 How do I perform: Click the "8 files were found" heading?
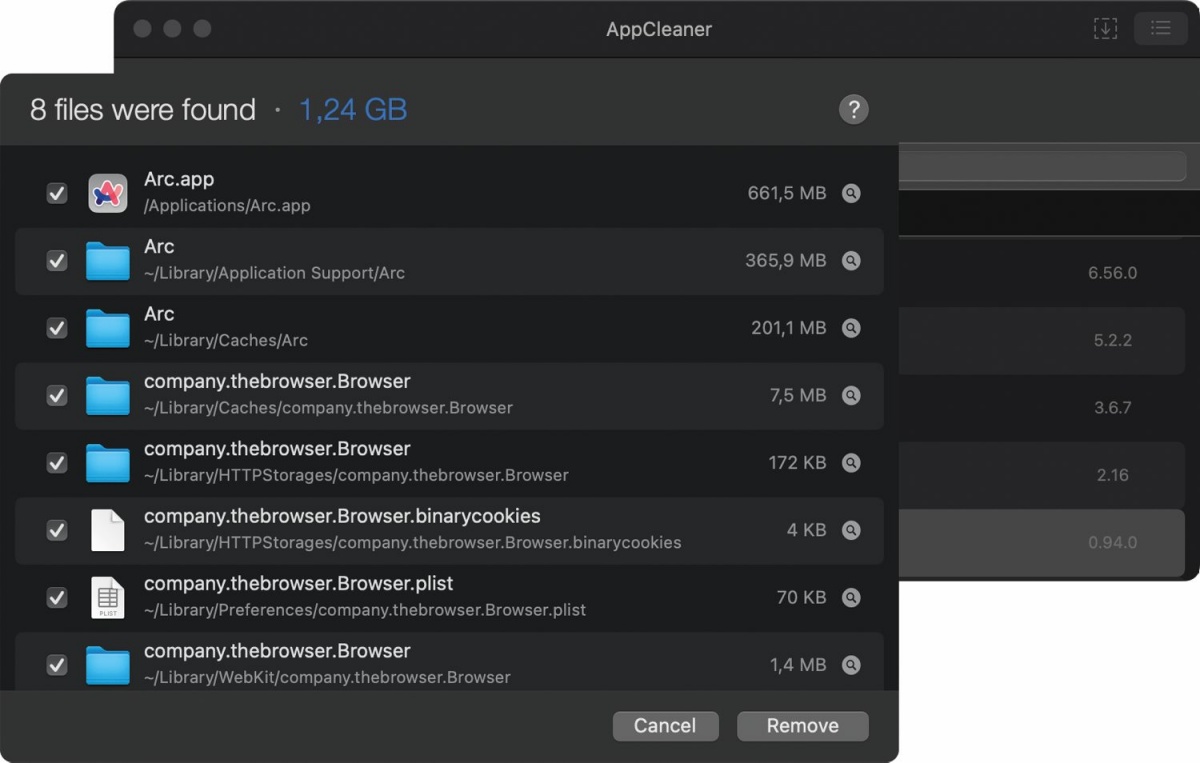pyautogui.click(x=143, y=110)
